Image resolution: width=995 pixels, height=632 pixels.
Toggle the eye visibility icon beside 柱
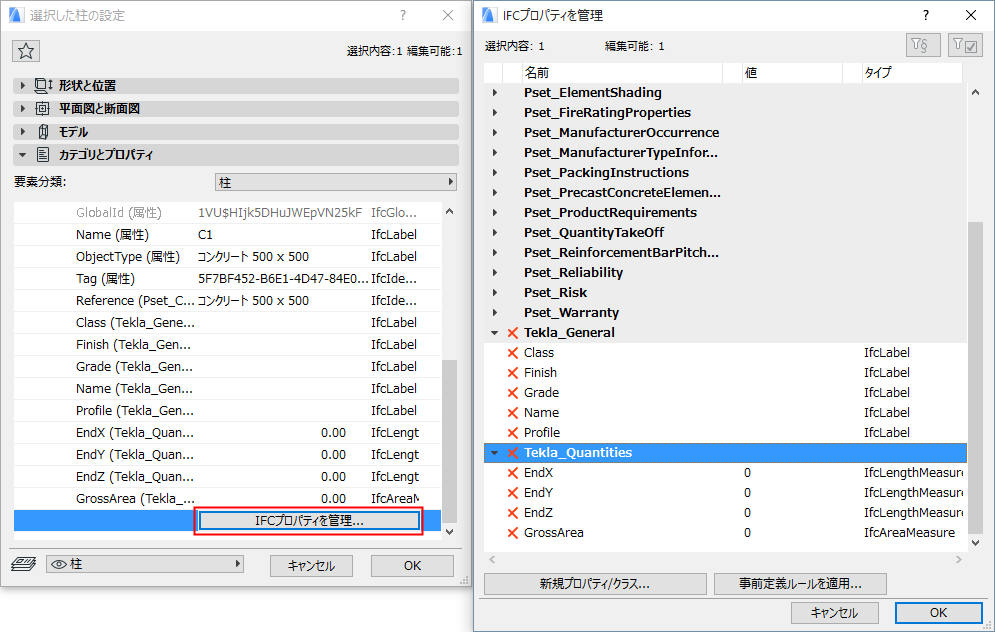[x=58, y=565]
